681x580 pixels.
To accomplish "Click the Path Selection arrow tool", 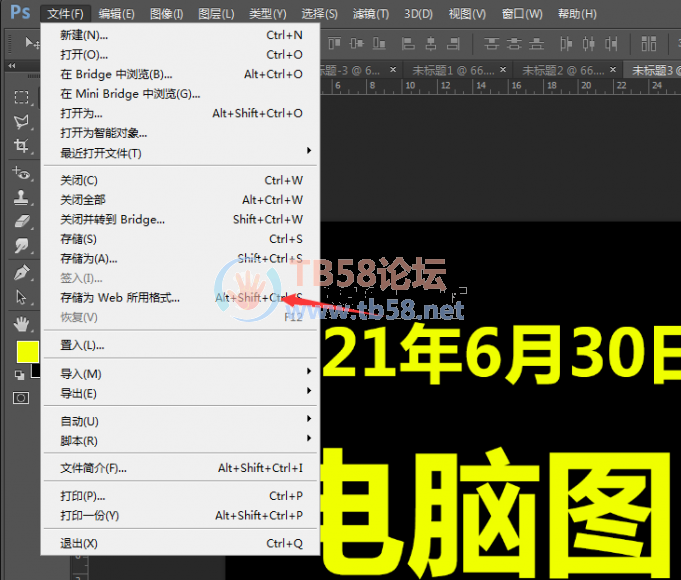I will (x=21, y=297).
